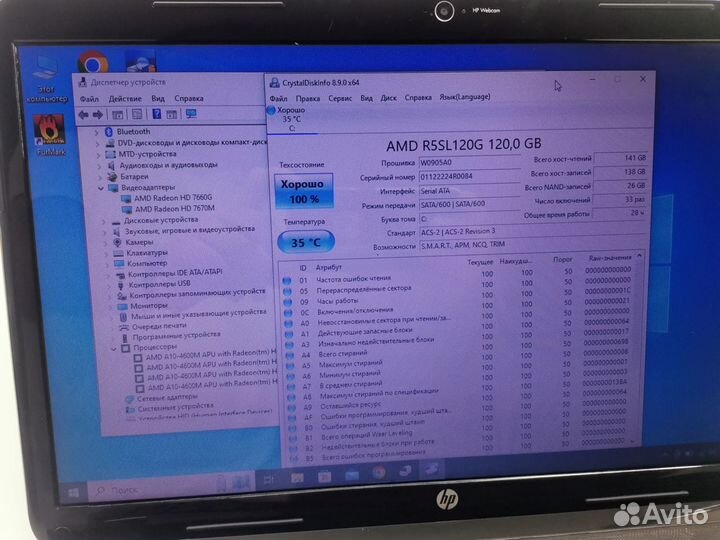Open Файл menu in CrystalDiskInfo
Image resolution: width=720 pixels, height=540 pixels.
click(278, 99)
